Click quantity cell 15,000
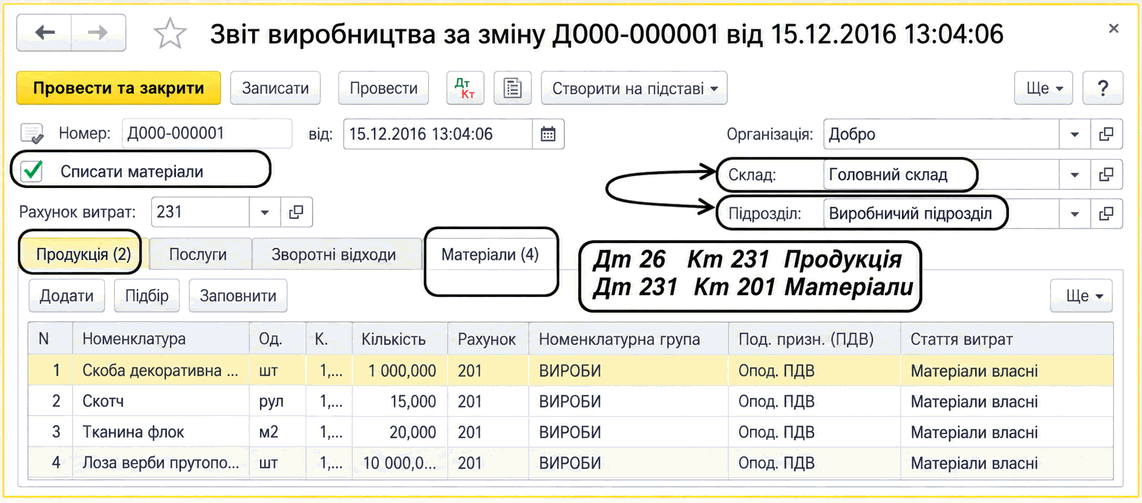Viewport: 1142px width, 503px height. [400, 402]
